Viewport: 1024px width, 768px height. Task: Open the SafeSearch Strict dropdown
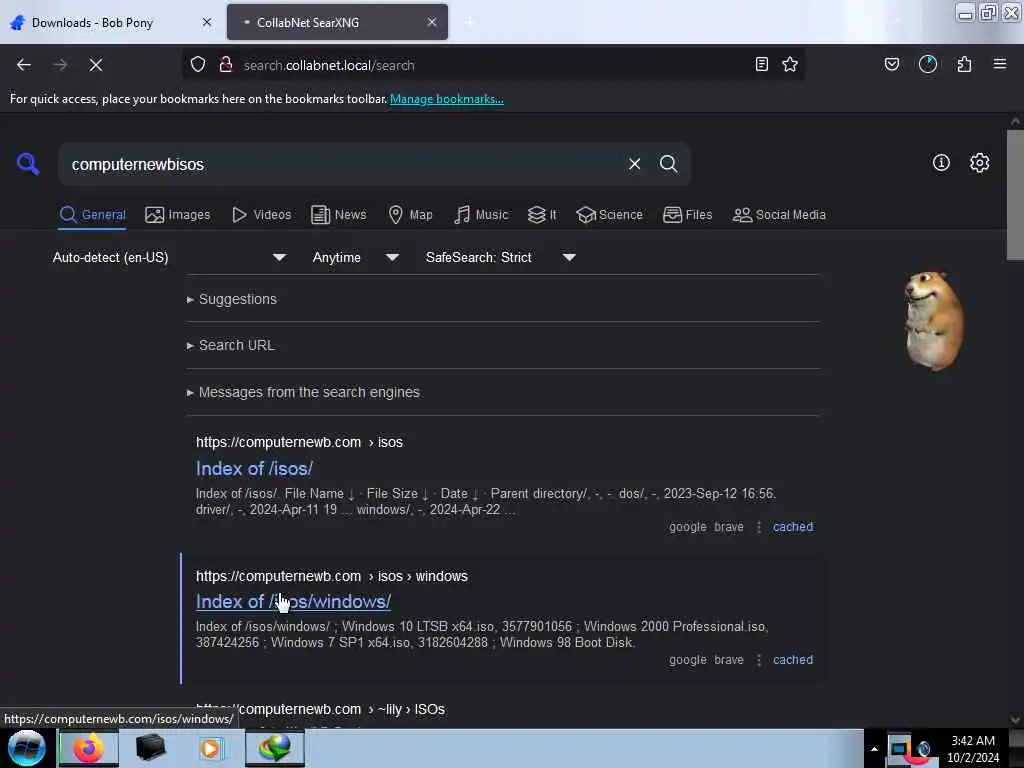point(501,257)
